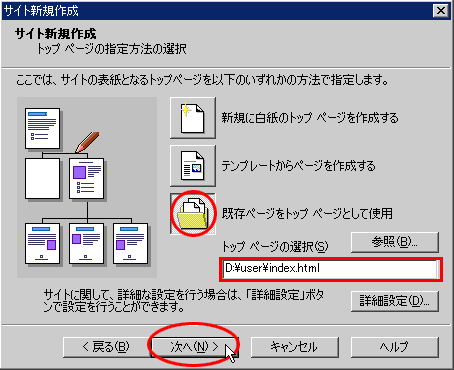Click the 既存ページをトップページとして使用 label
The height and width of the screenshot is (370, 454).
(x=307, y=214)
